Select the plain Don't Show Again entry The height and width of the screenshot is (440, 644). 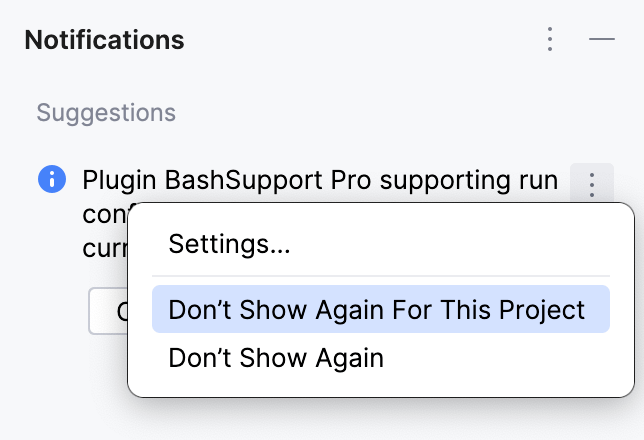click(276, 358)
